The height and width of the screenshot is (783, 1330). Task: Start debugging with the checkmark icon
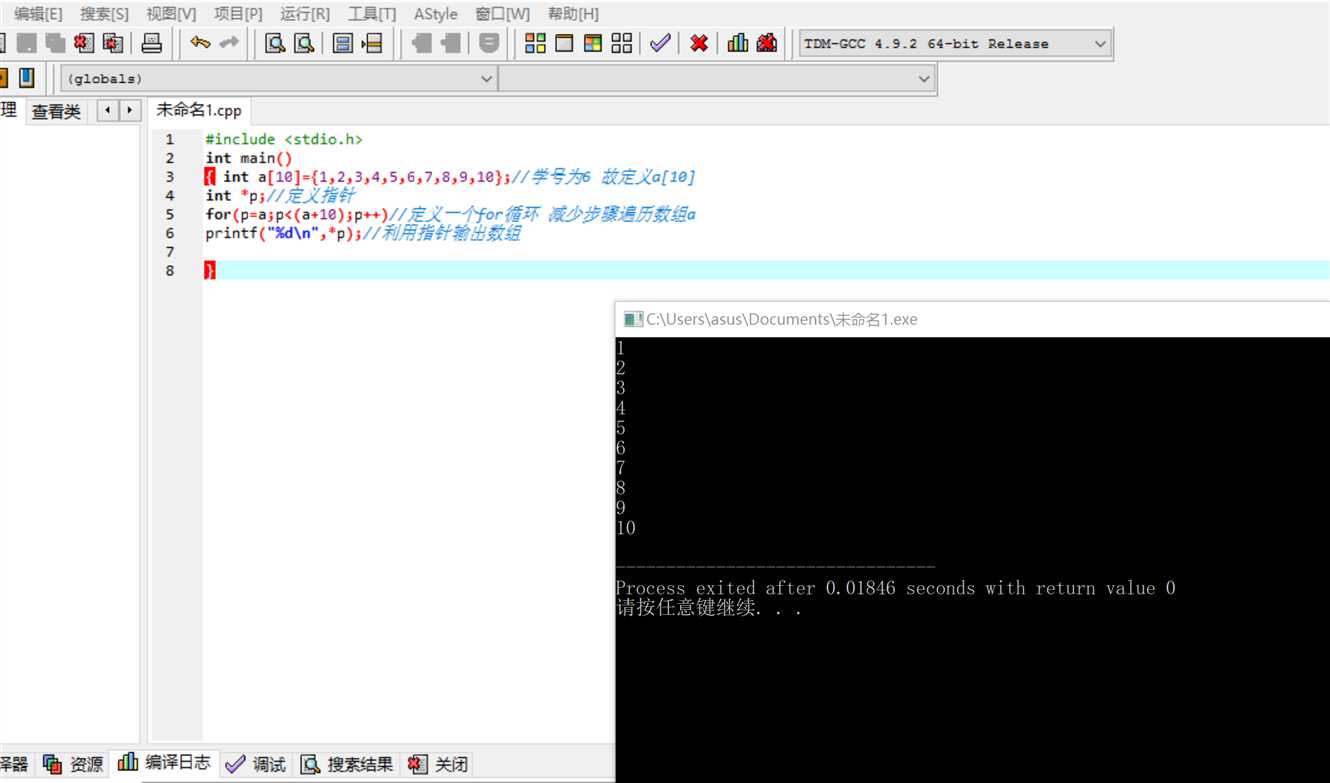point(660,43)
